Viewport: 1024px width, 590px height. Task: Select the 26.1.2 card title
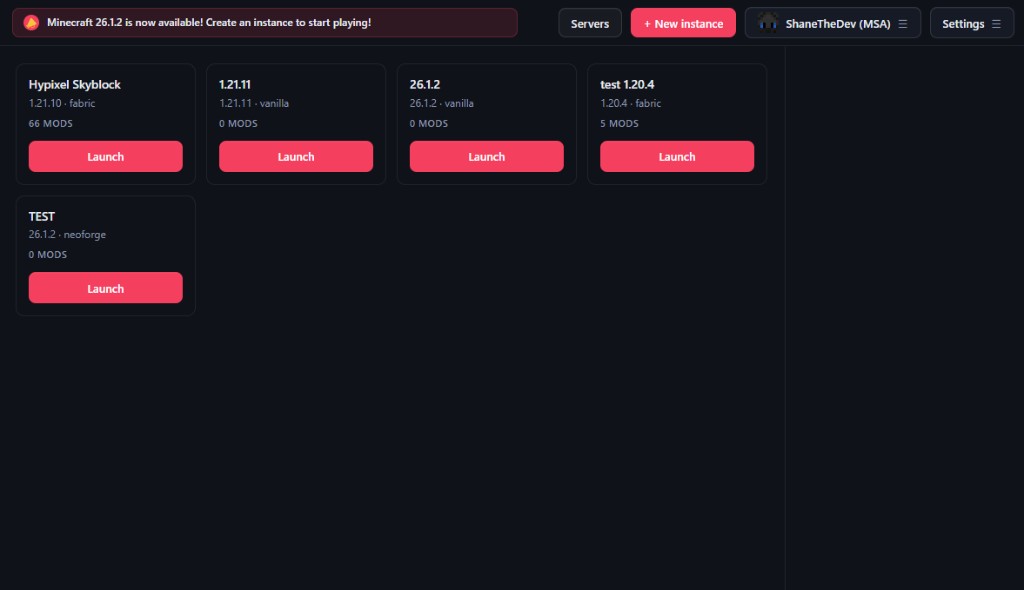[424, 84]
